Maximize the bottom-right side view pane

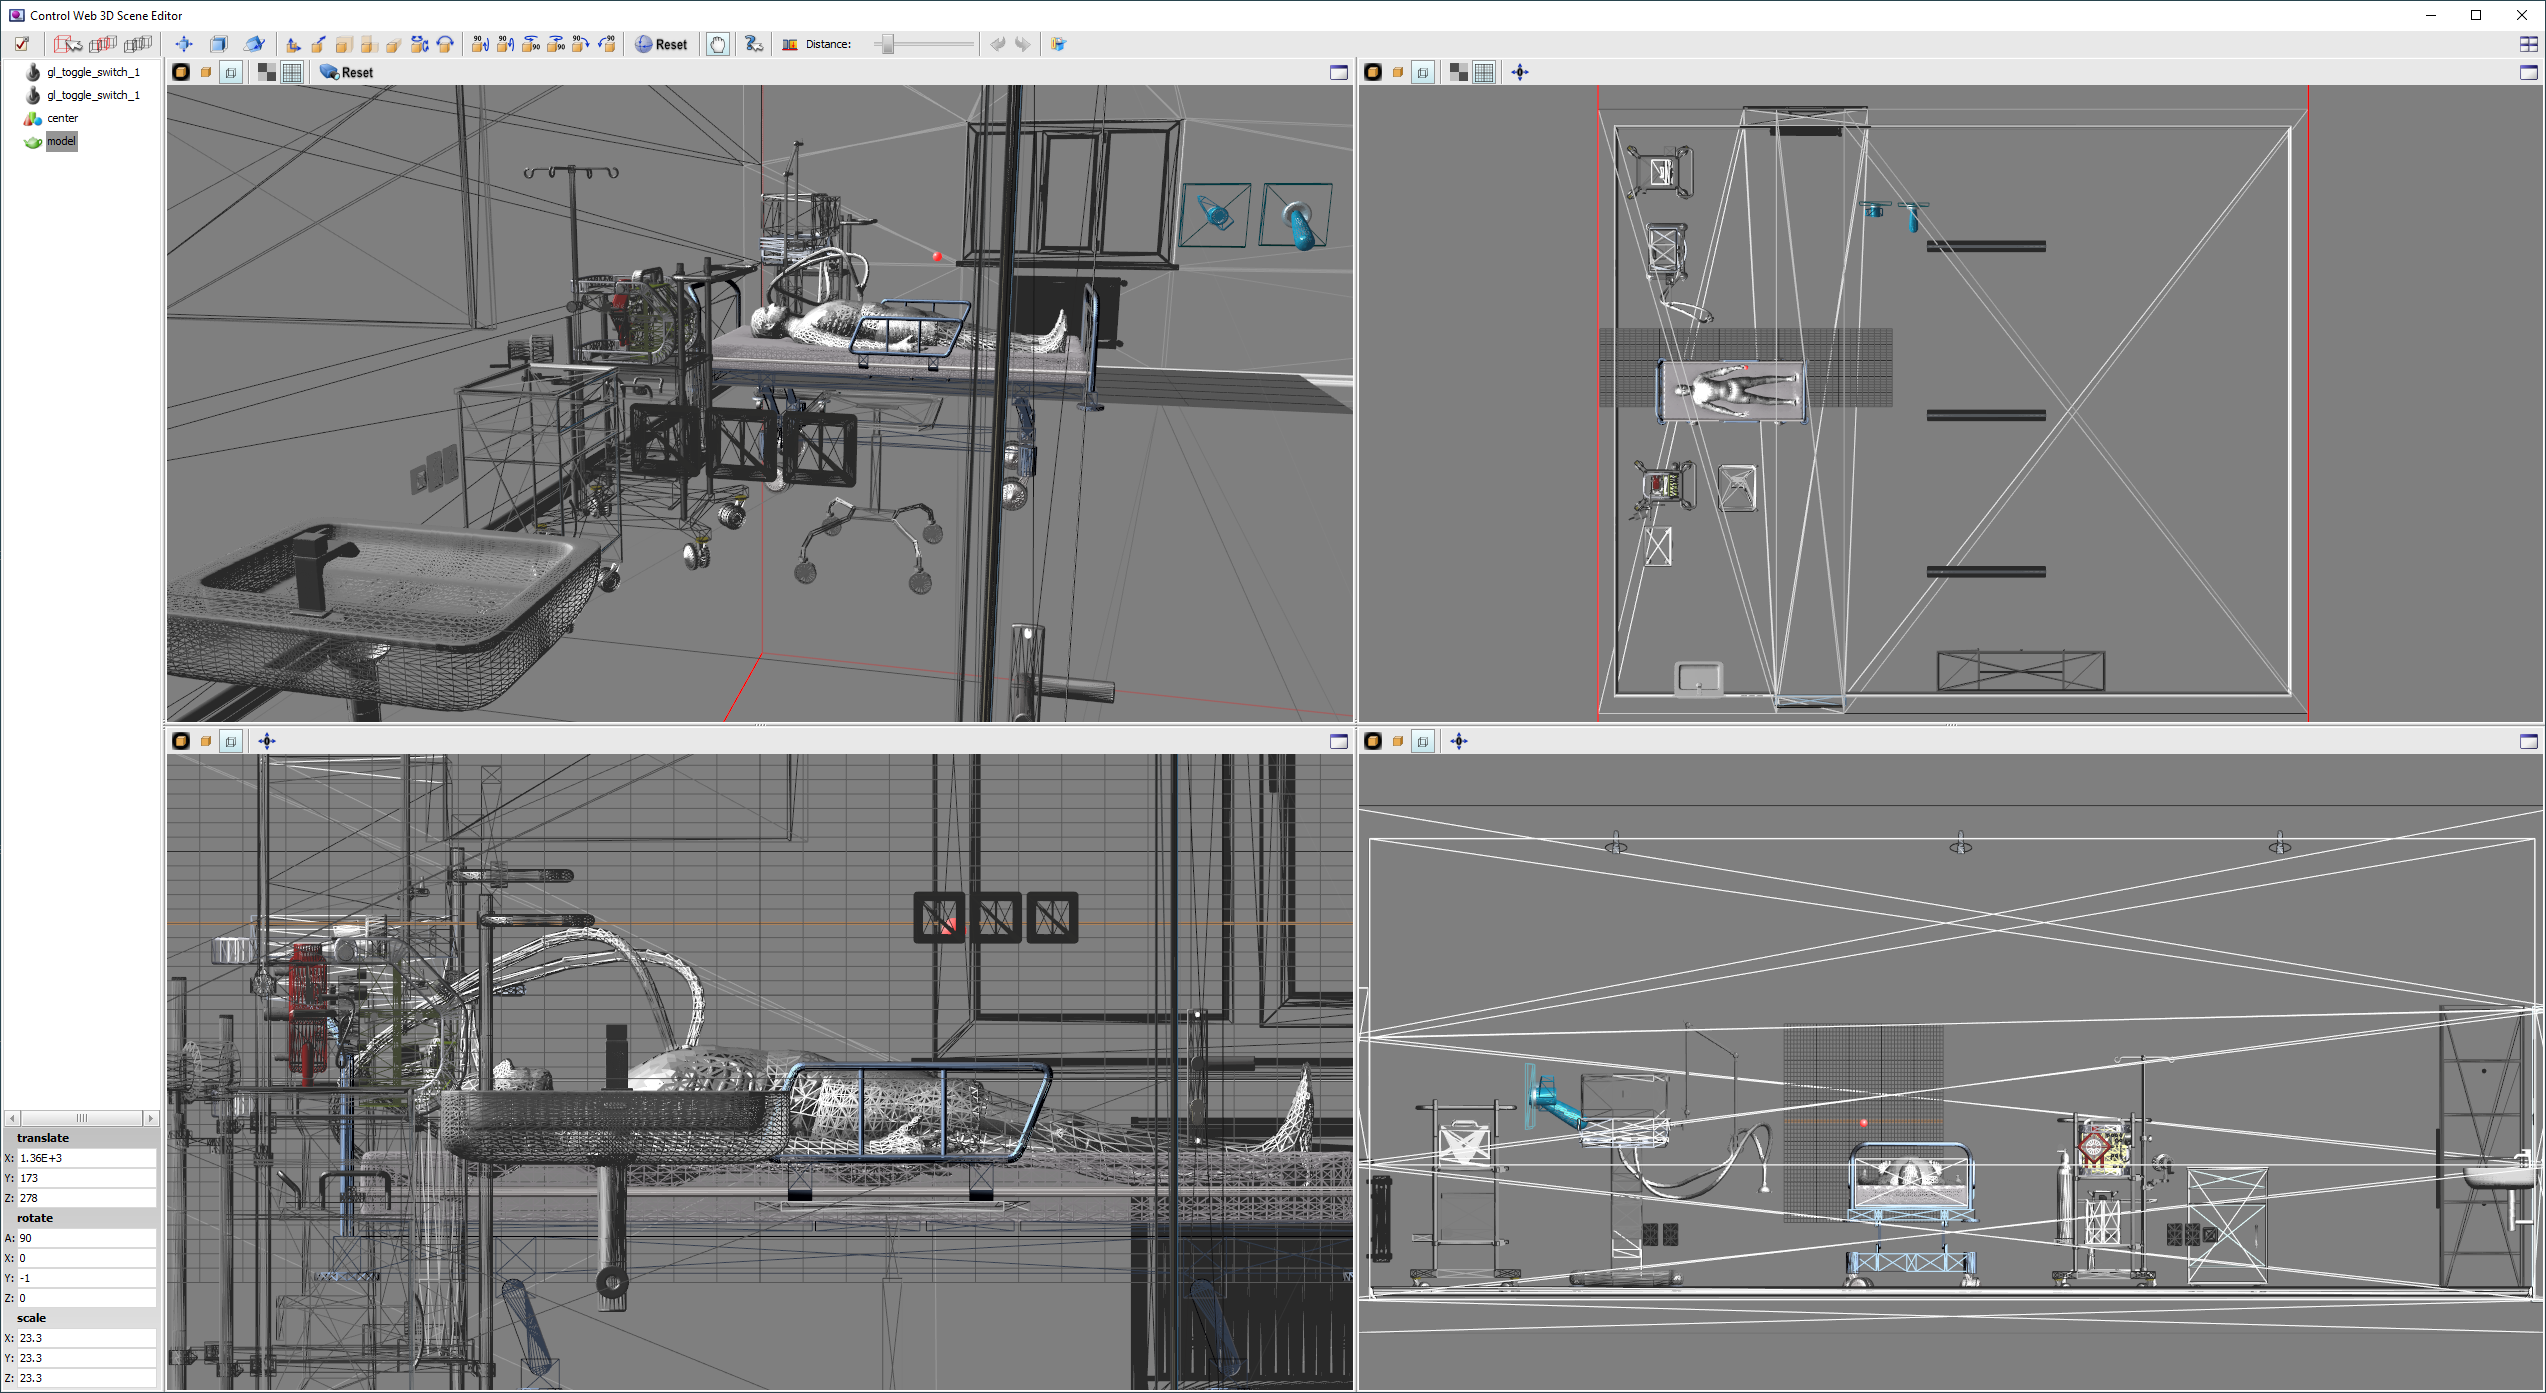2528,741
